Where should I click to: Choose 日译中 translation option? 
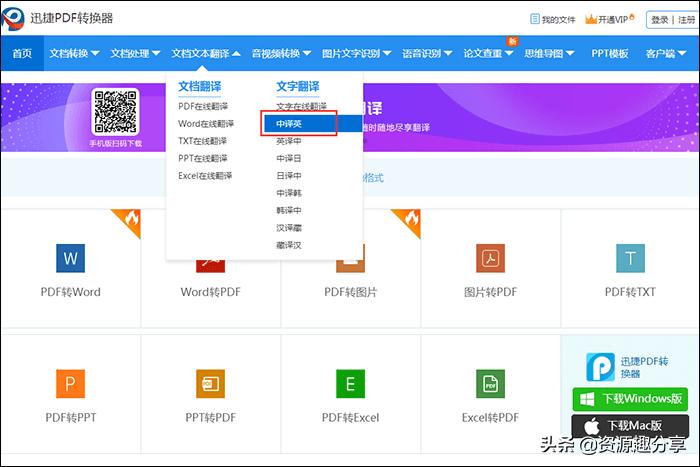(x=289, y=176)
